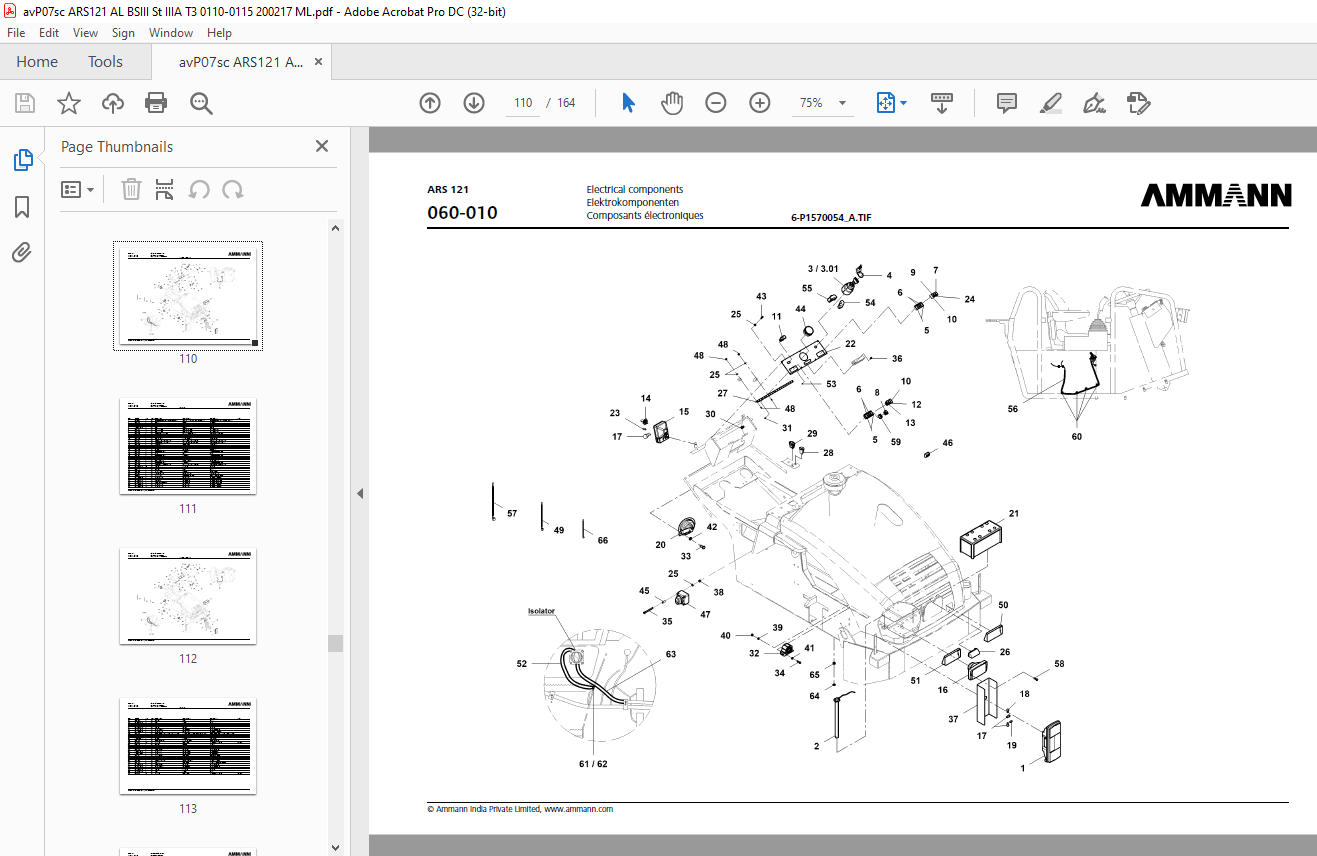The width and height of the screenshot is (1317, 856).
Task: Open the File menu
Action: point(16,33)
